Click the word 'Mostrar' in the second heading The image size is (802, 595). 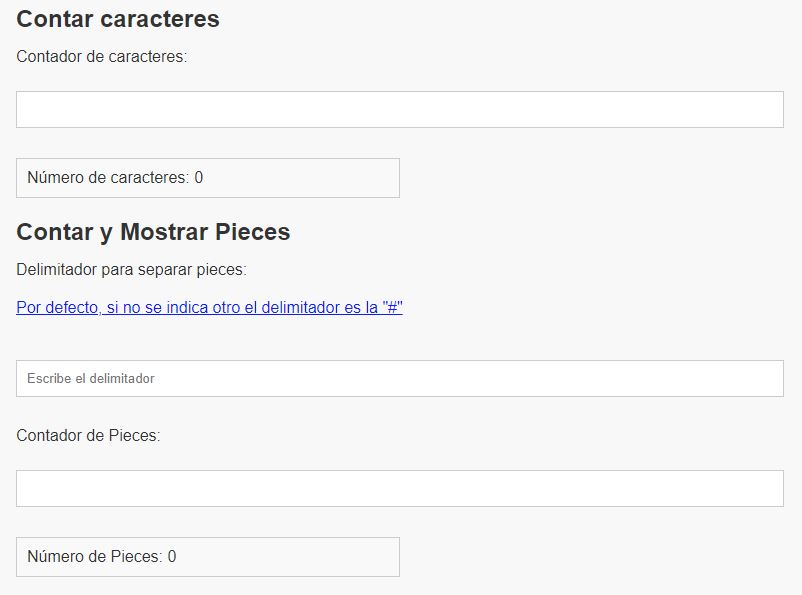pos(164,232)
